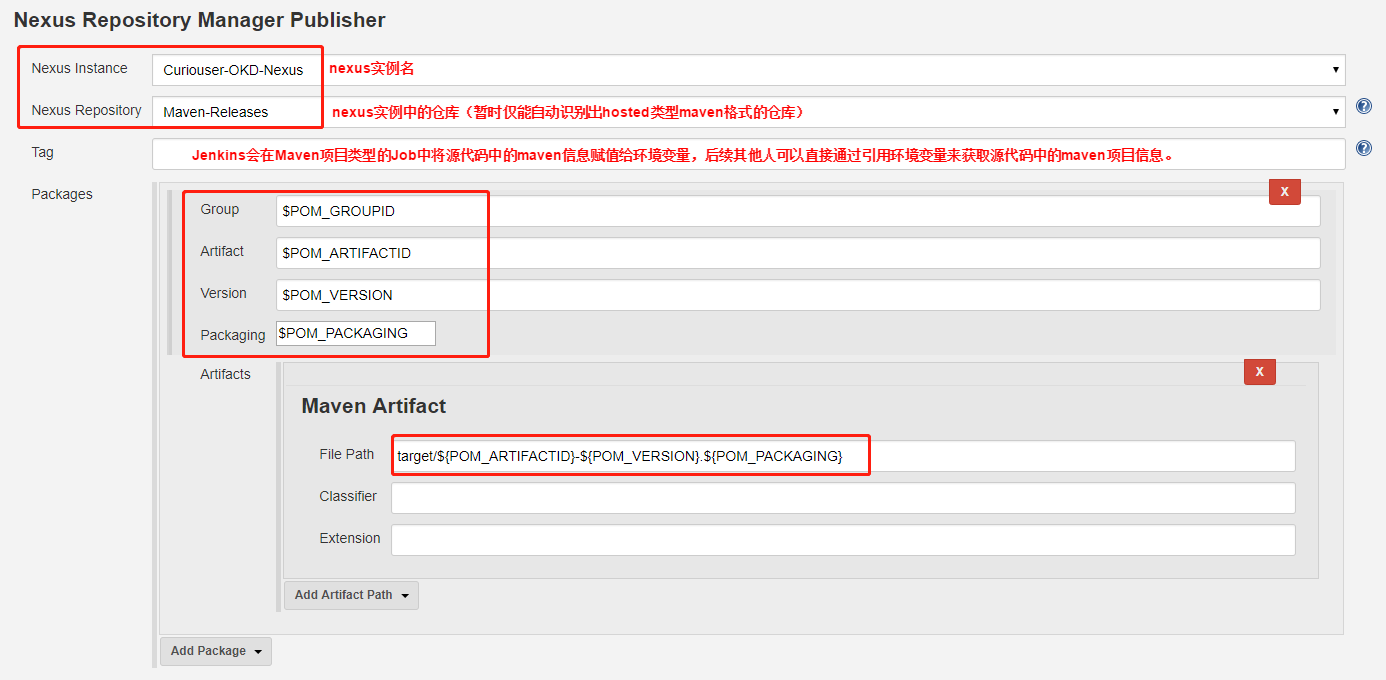The width and height of the screenshot is (1386, 680).
Task: Select the Artifacts label
Action: point(226,374)
